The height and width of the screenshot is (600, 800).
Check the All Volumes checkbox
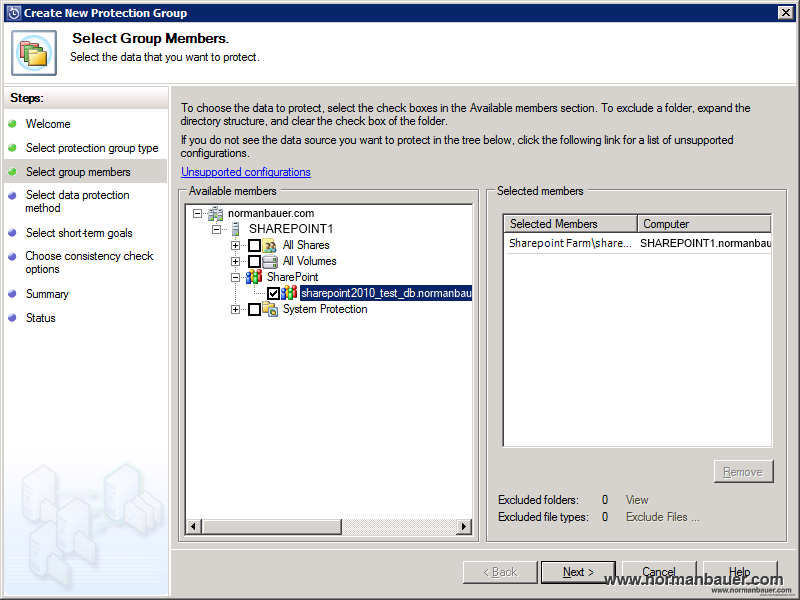pyautogui.click(x=254, y=261)
